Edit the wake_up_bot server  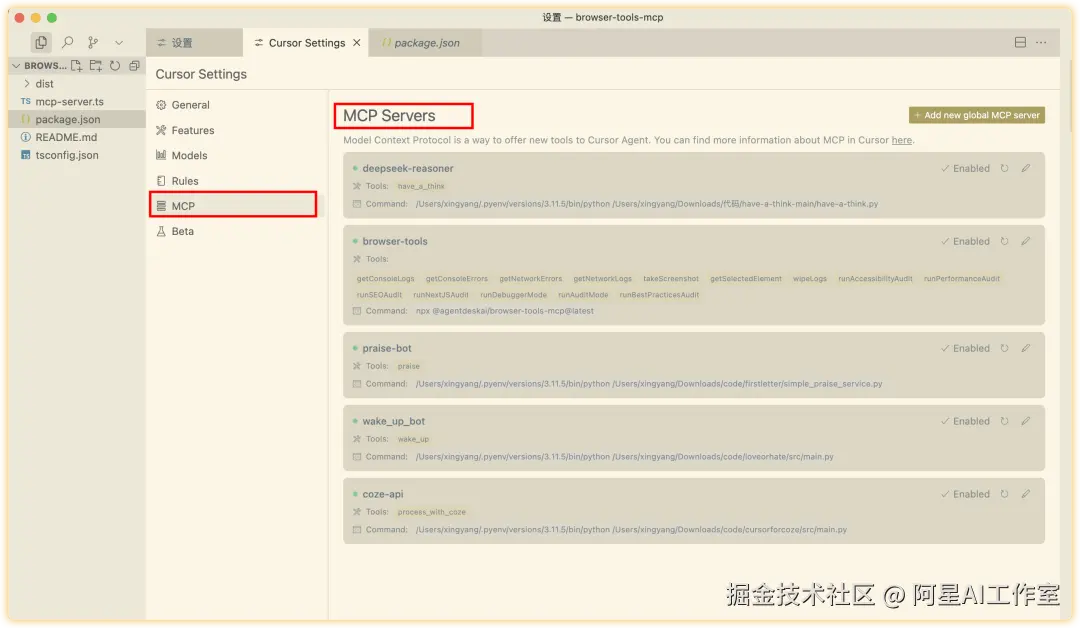pos(1026,421)
